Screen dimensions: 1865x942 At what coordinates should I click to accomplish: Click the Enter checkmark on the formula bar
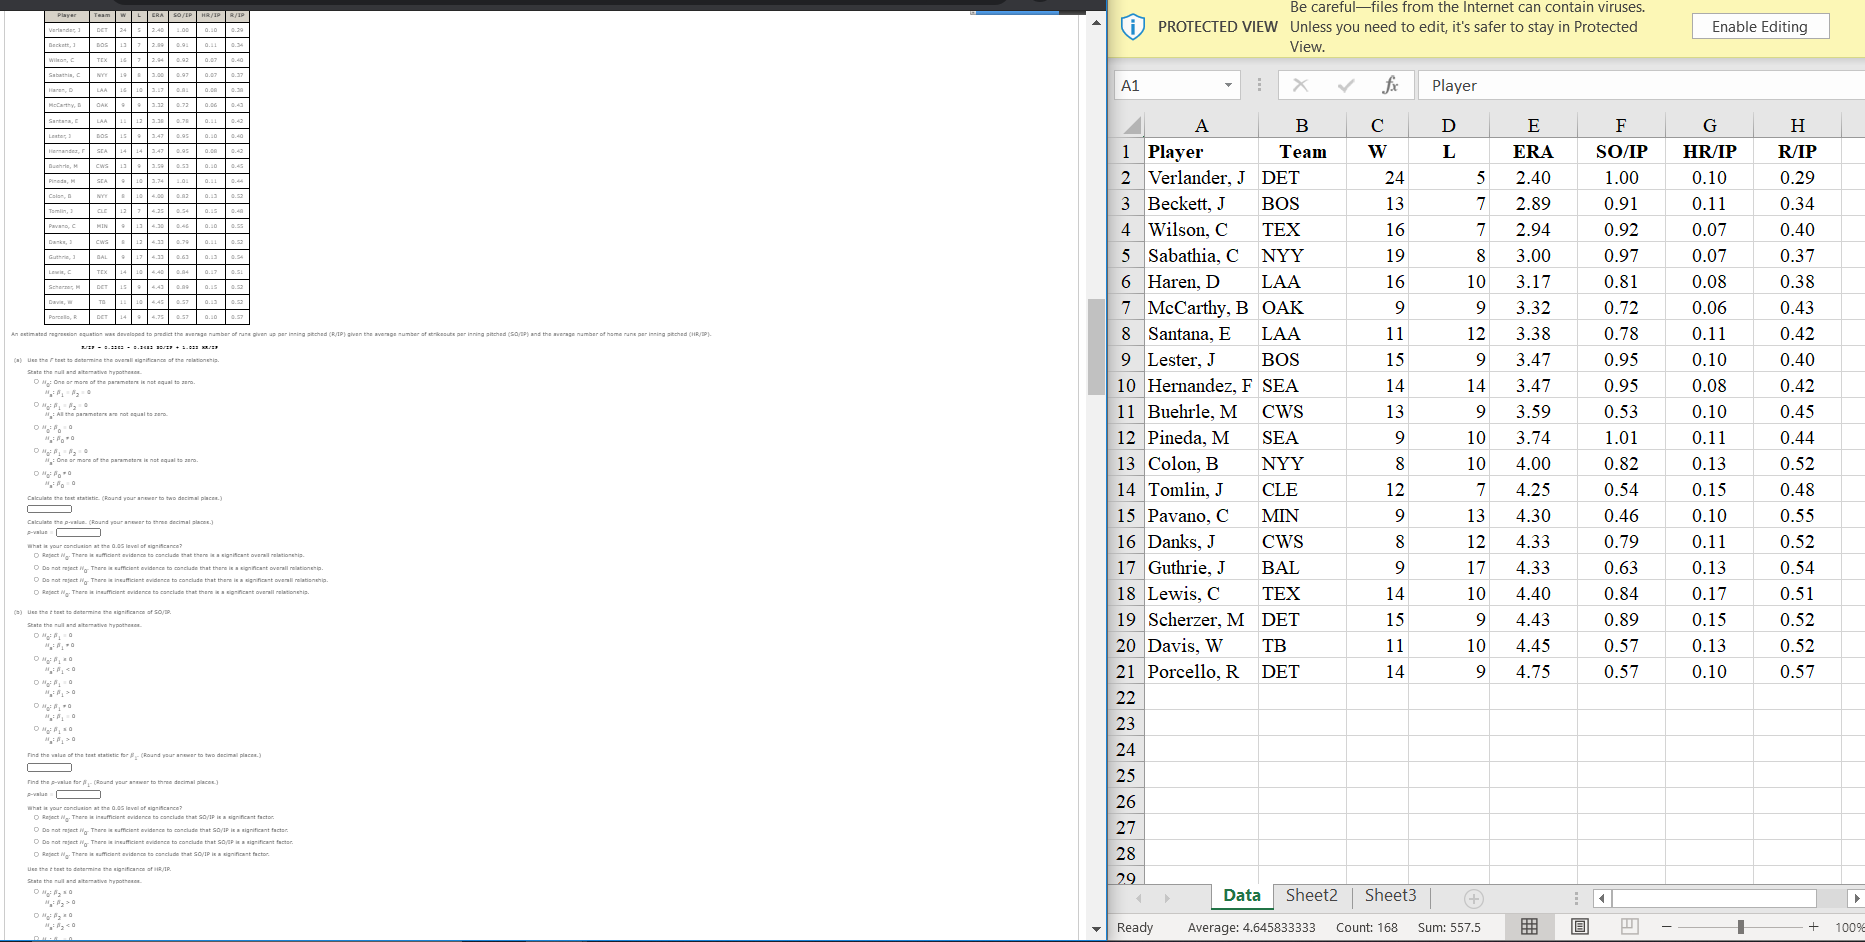(x=1345, y=85)
